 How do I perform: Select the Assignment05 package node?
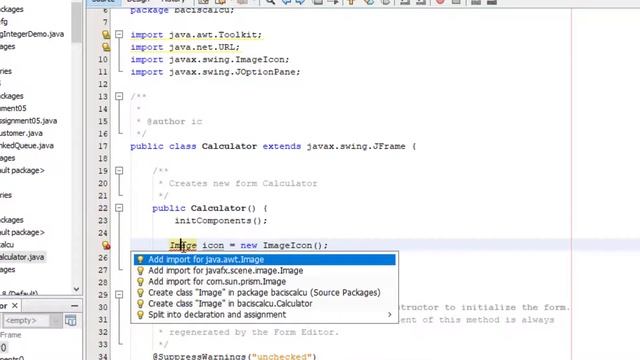point(13,109)
